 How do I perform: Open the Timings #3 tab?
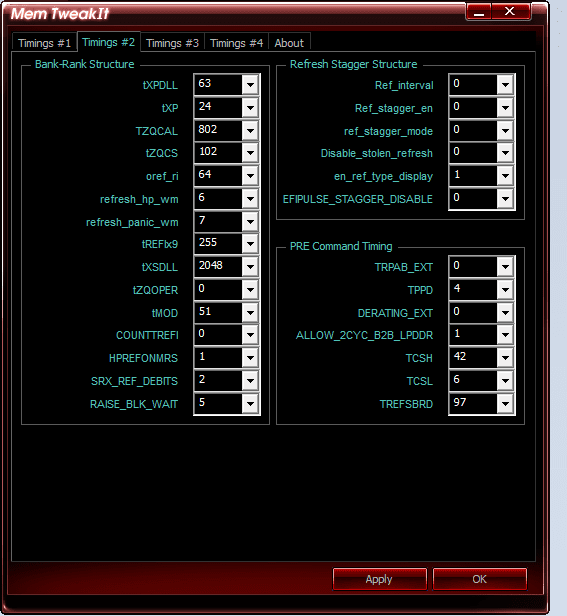(172, 43)
